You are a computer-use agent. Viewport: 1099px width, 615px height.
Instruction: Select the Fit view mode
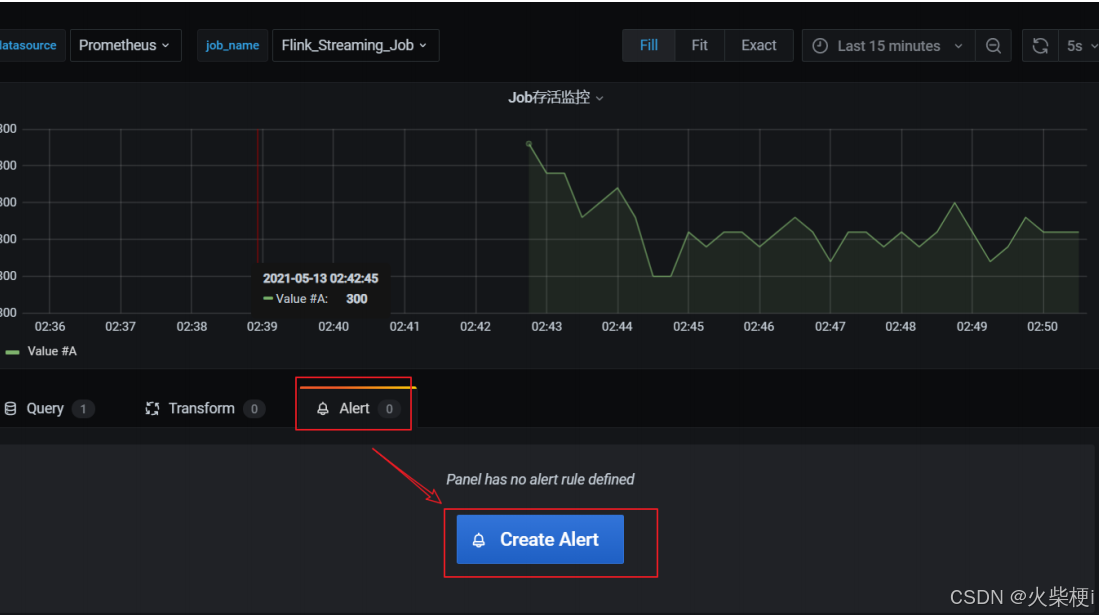click(699, 46)
